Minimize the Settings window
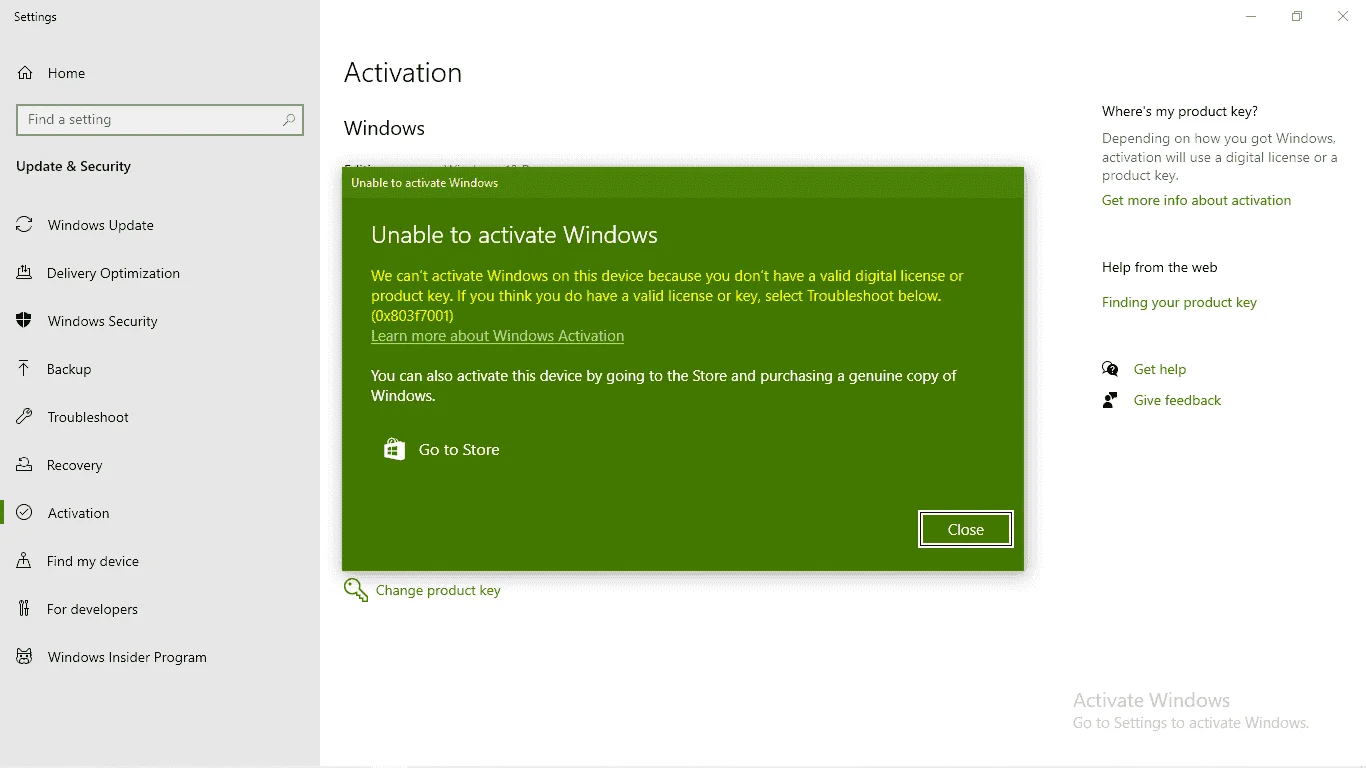The image size is (1366, 768). click(1251, 17)
